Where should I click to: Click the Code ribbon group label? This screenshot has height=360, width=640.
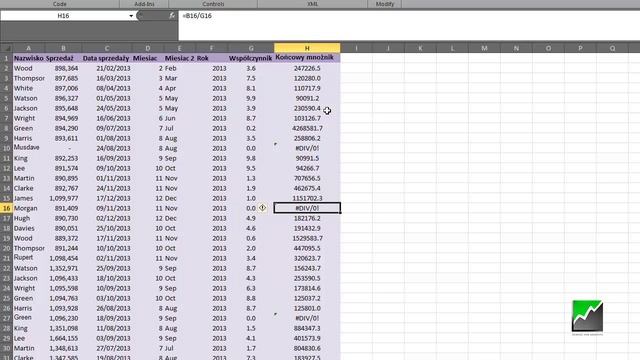60,4
